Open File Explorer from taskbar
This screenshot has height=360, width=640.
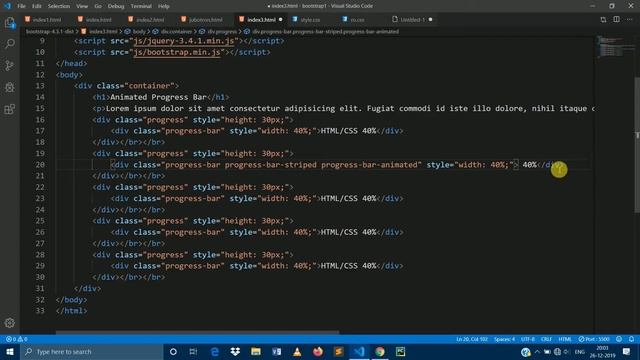pos(256,352)
